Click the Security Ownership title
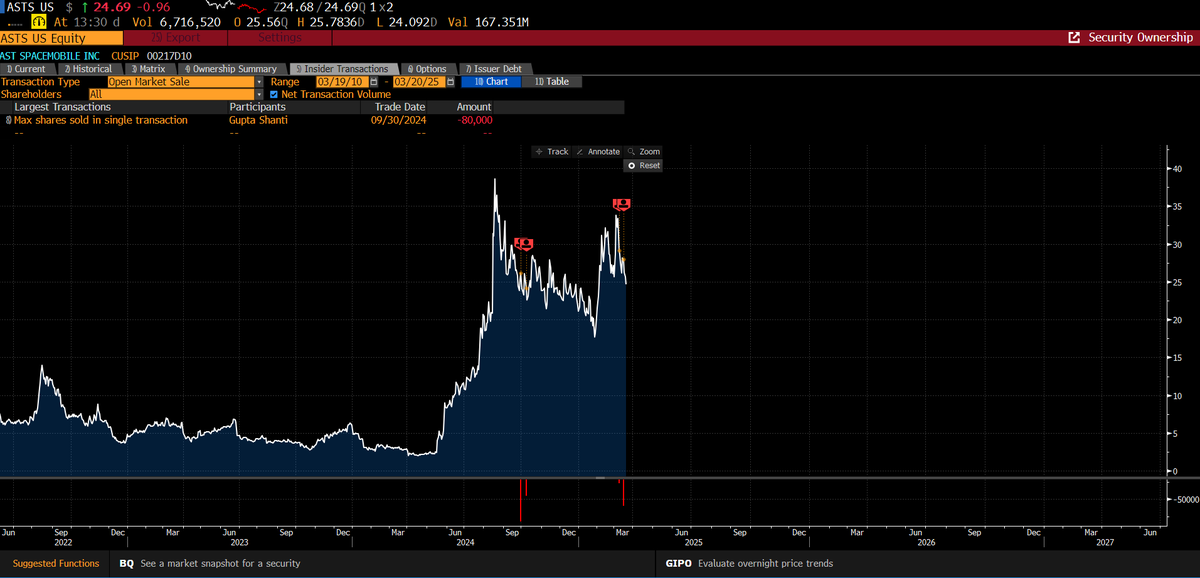Image resolution: width=1200 pixels, height=578 pixels. point(1139,38)
